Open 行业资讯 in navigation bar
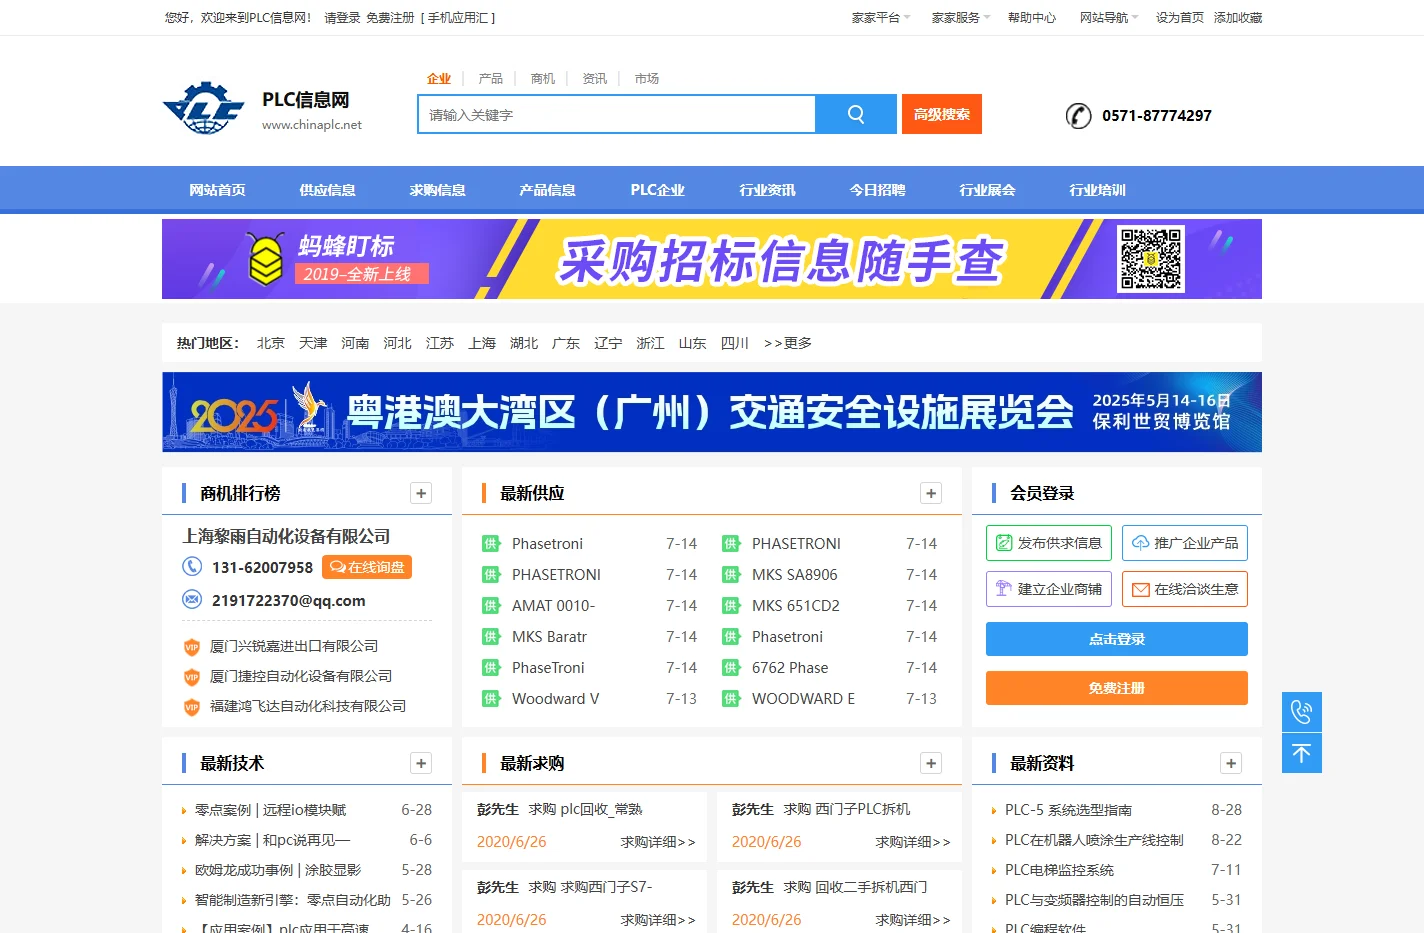Screen dimensions: 1424x933 pyautogui.click(x=767, y=190)
